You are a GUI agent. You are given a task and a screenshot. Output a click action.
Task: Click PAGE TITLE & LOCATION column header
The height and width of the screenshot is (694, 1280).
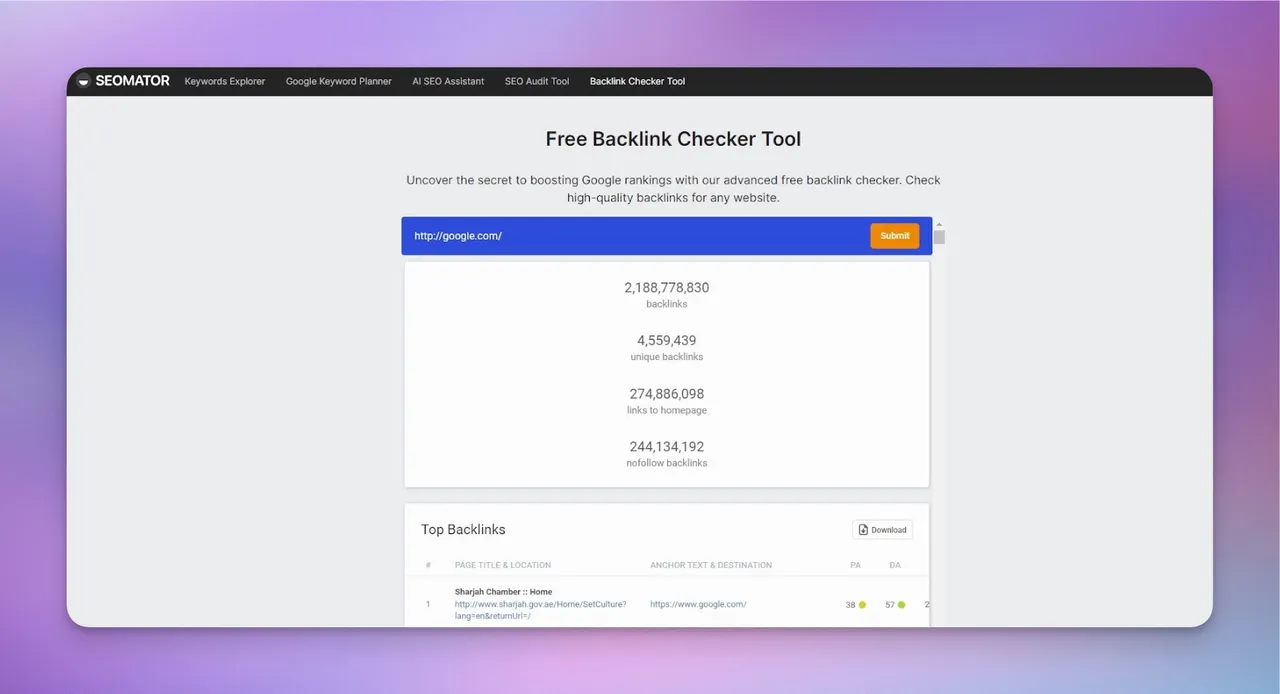503,565
